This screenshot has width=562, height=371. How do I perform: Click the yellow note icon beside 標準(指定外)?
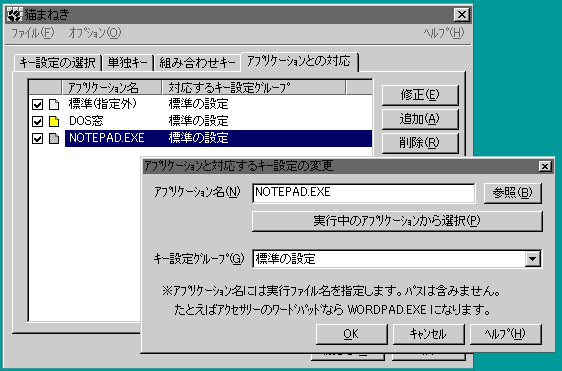(54, 104)
